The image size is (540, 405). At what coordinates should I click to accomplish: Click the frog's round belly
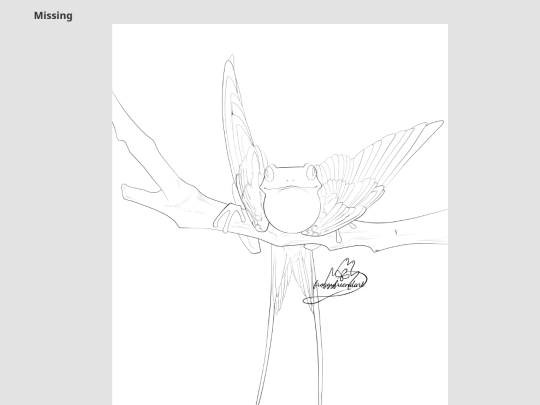tap(292, 210)
